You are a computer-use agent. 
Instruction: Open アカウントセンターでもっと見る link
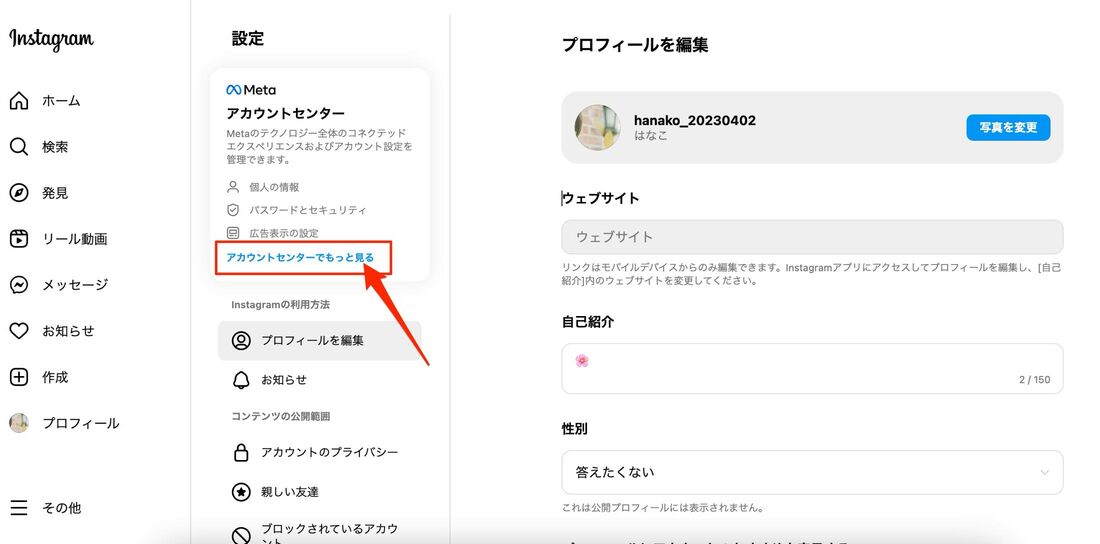[x=300, y=258]
